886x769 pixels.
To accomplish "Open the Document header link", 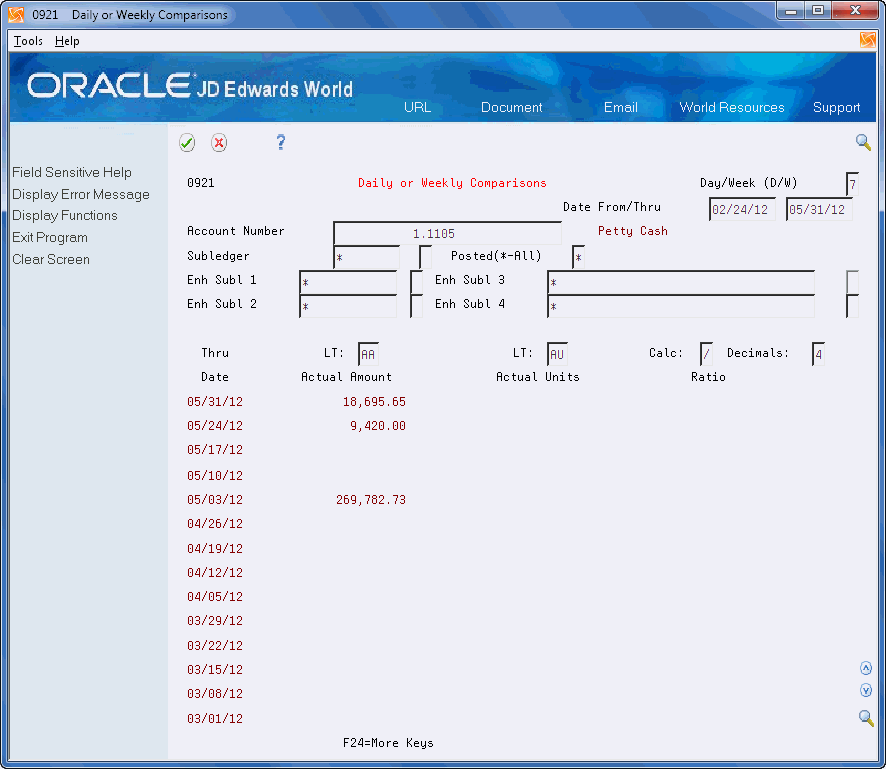I will click(511, 107).
